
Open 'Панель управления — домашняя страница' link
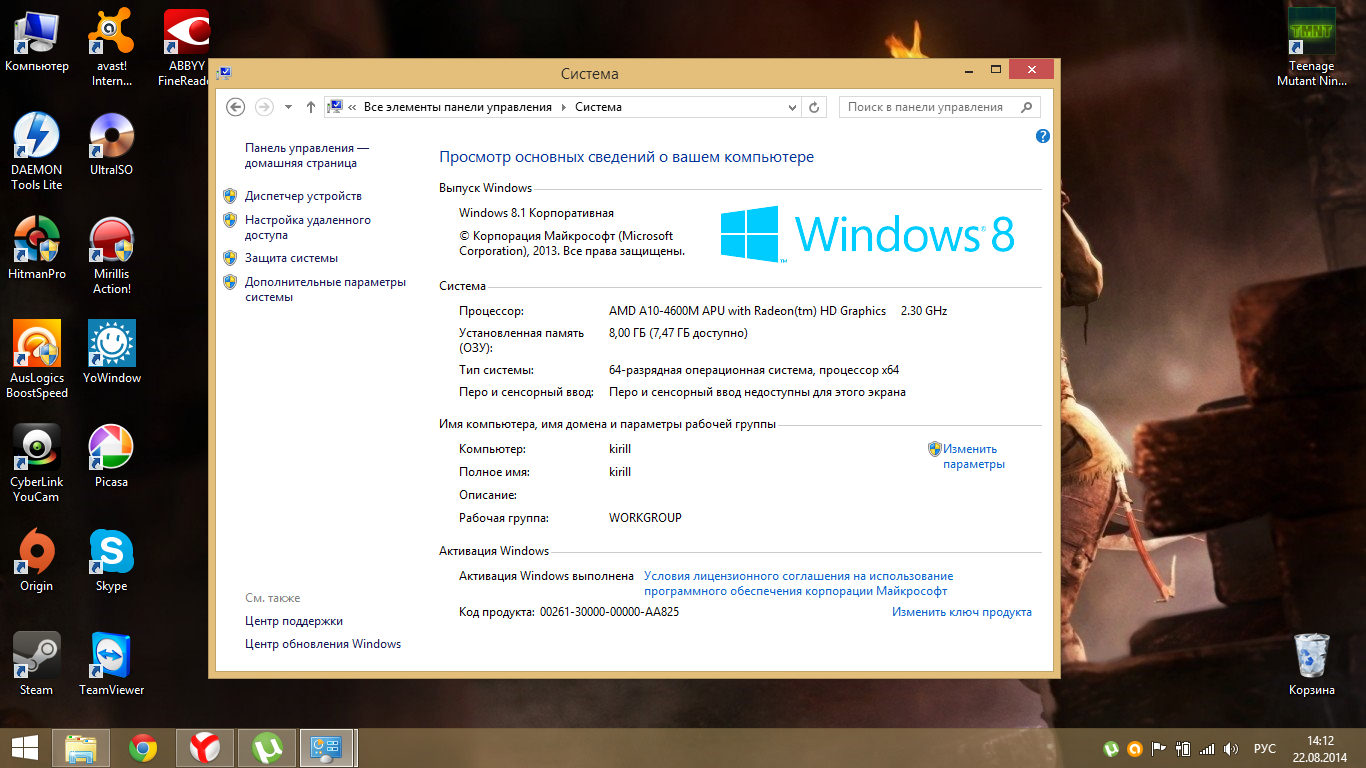click(x=307, y=155)
